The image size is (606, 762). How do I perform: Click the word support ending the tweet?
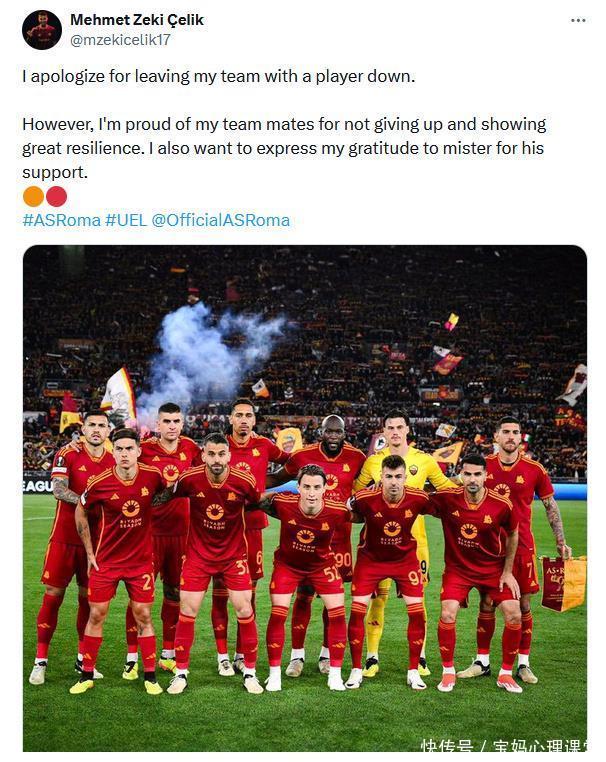[55, 173]
